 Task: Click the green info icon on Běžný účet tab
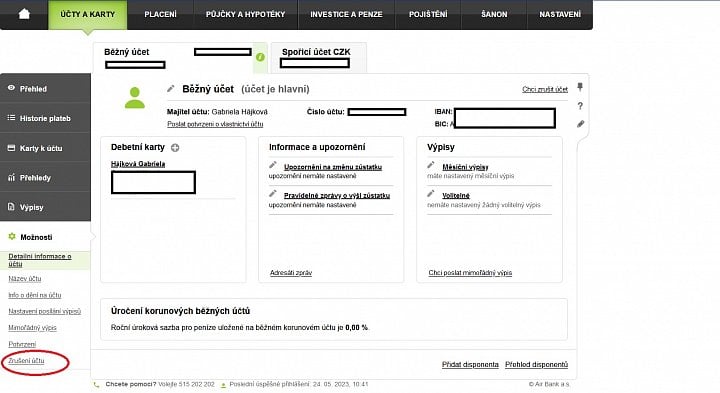tap(260, 57)
